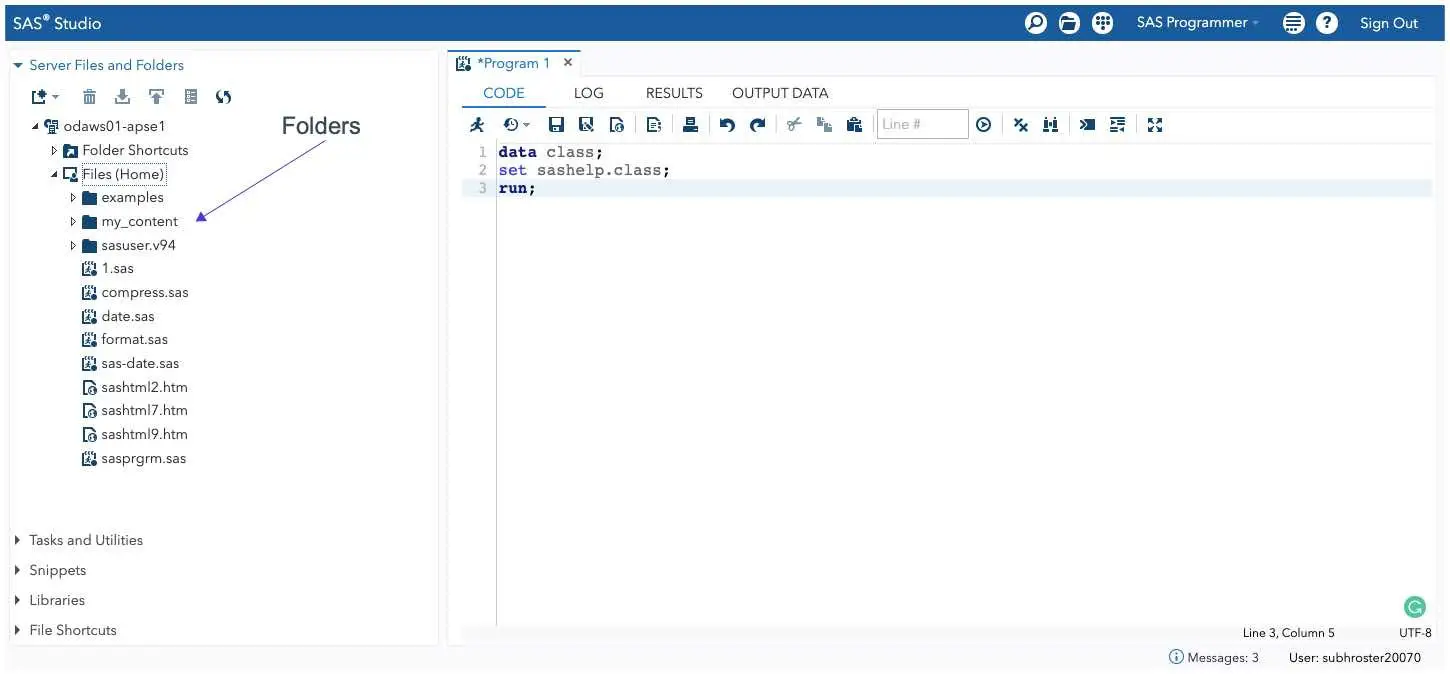
Task: Expand the examples folder
Action: click(73, 198)
